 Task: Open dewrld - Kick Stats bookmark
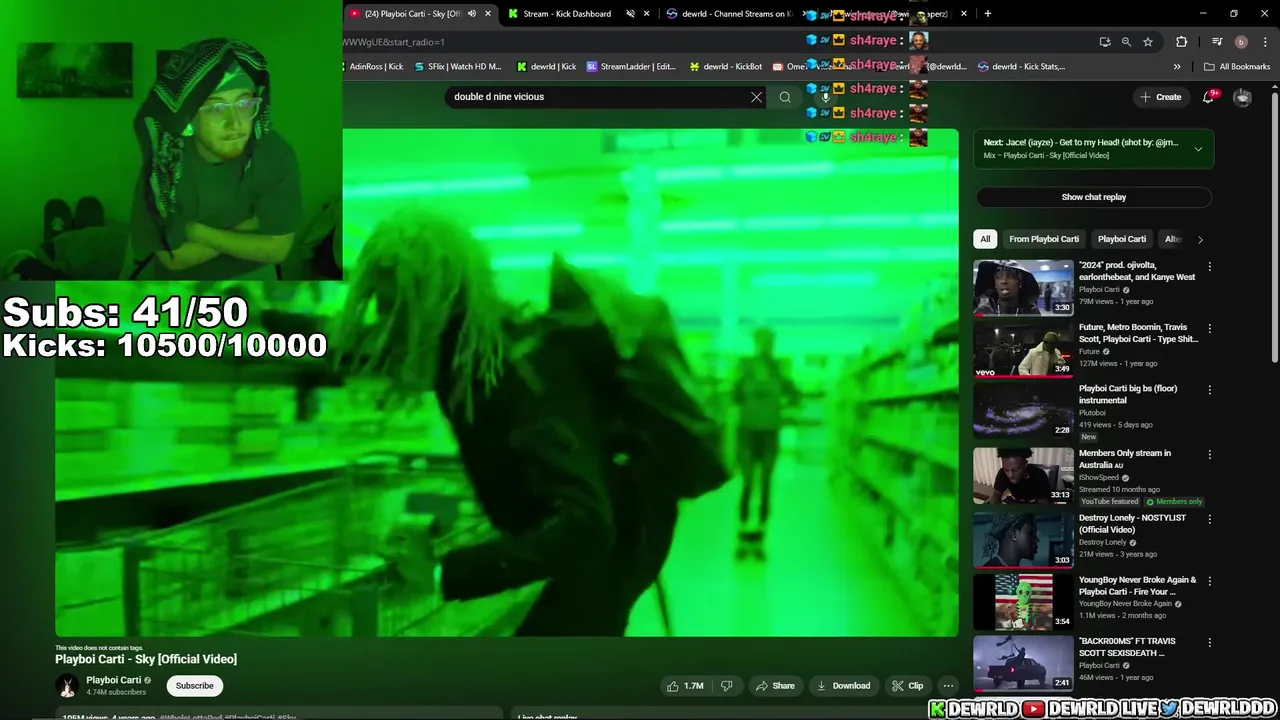click(1022, 67)
